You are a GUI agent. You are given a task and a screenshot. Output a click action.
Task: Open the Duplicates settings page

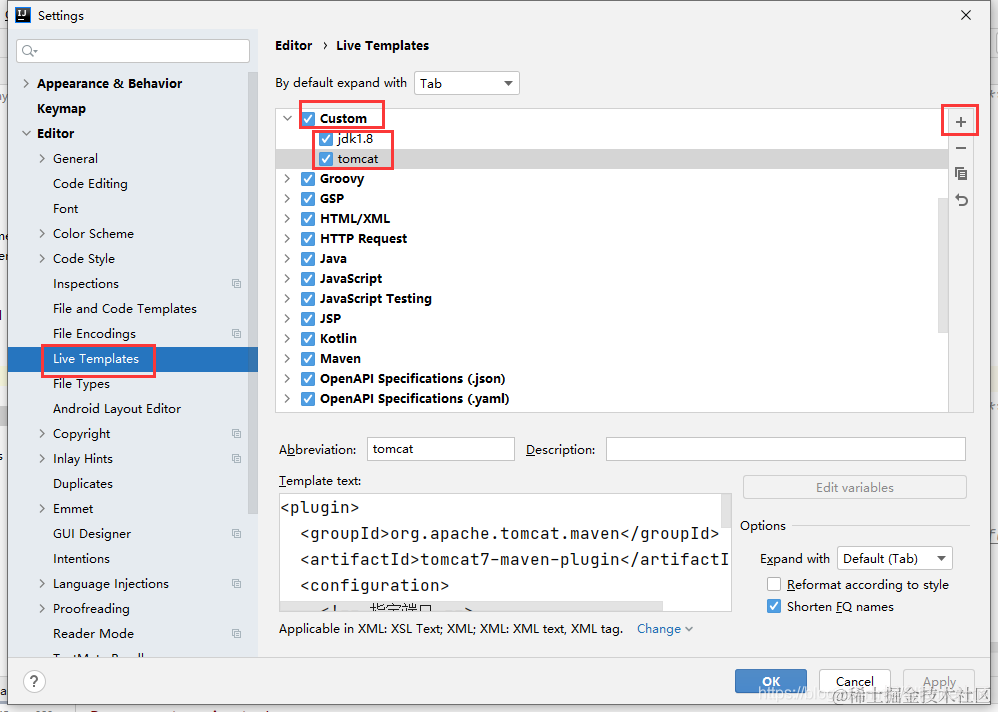[x=83, y=484]
